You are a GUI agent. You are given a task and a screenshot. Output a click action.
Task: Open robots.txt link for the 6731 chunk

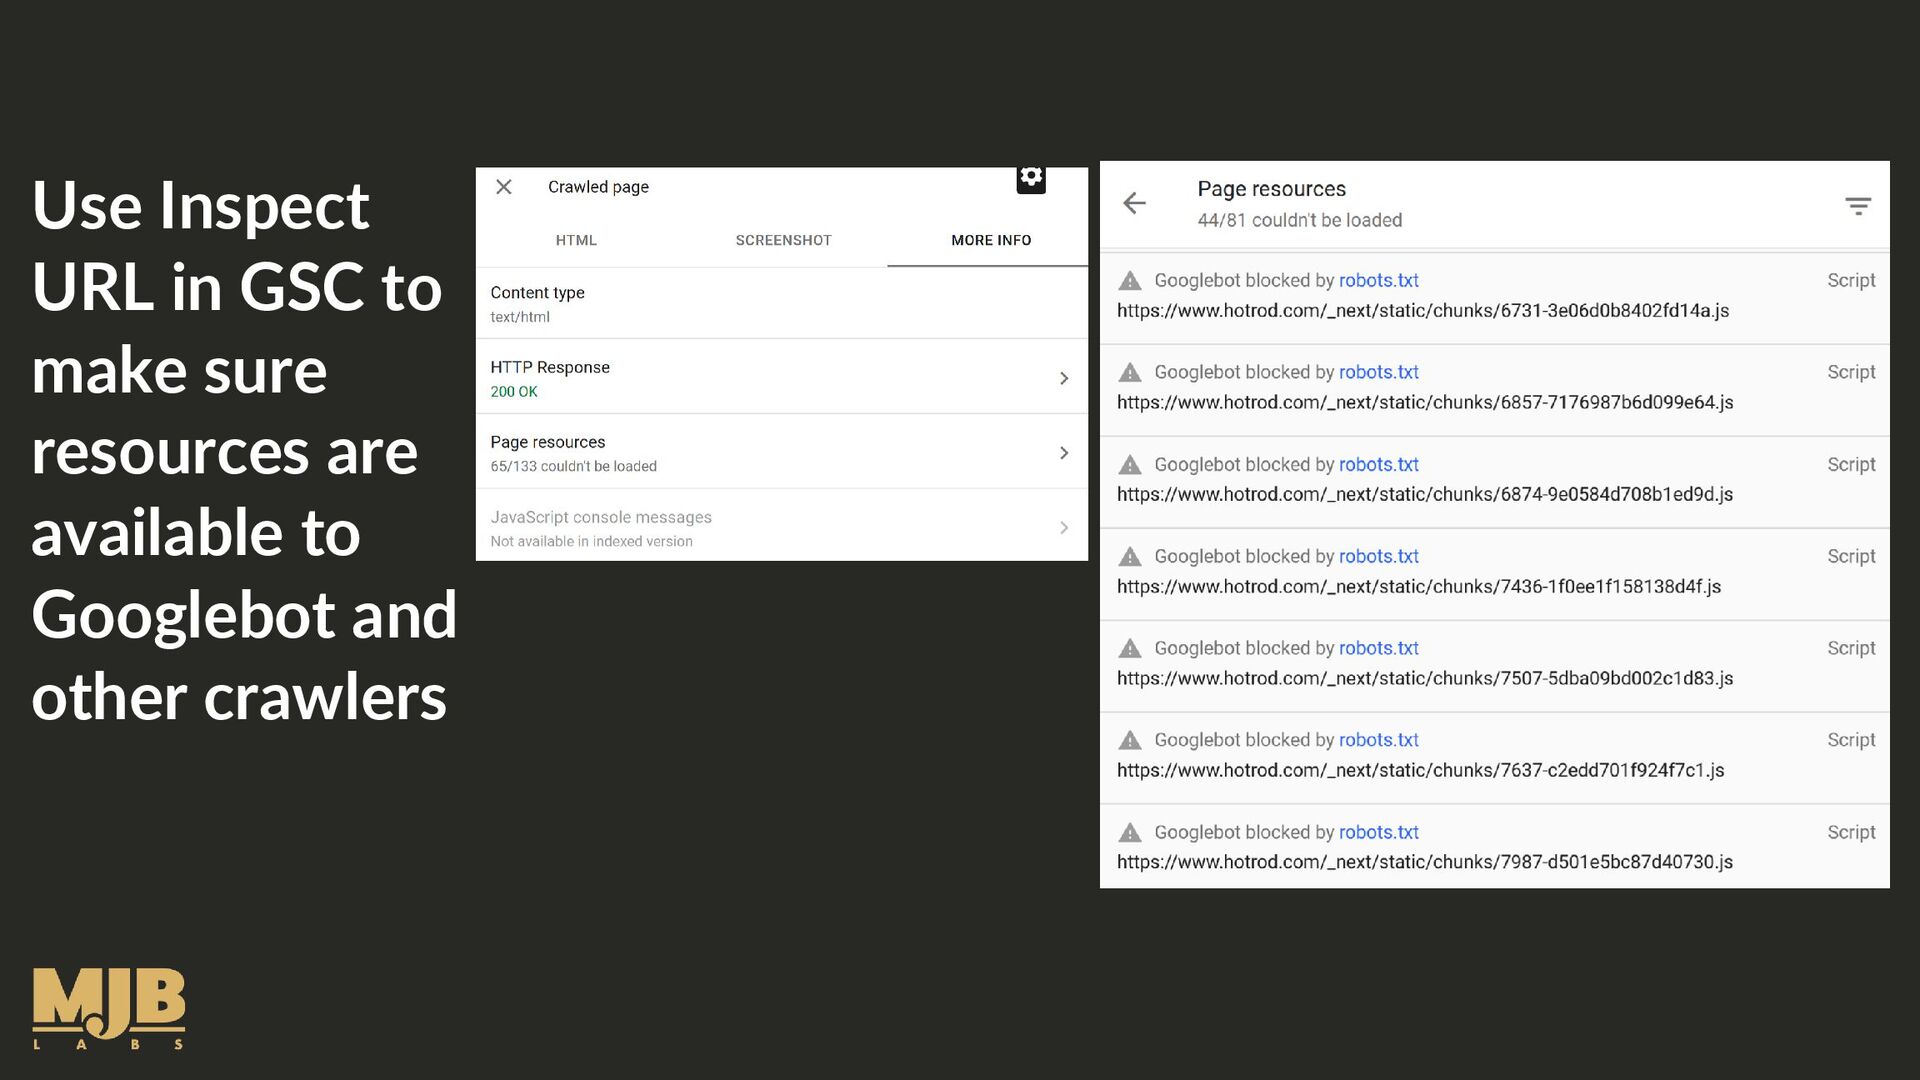click(x=1379, y=281)
